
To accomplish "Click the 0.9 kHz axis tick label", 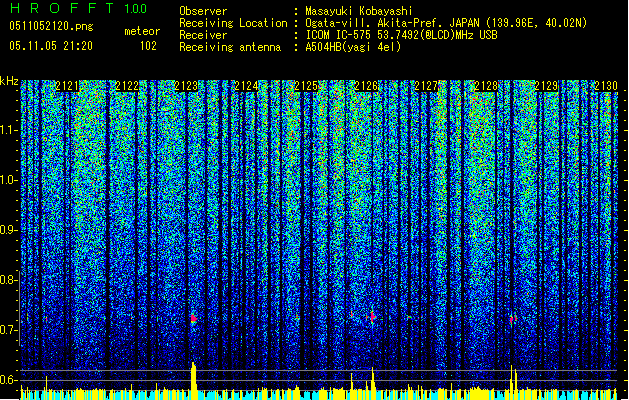I will coord(9,230).
